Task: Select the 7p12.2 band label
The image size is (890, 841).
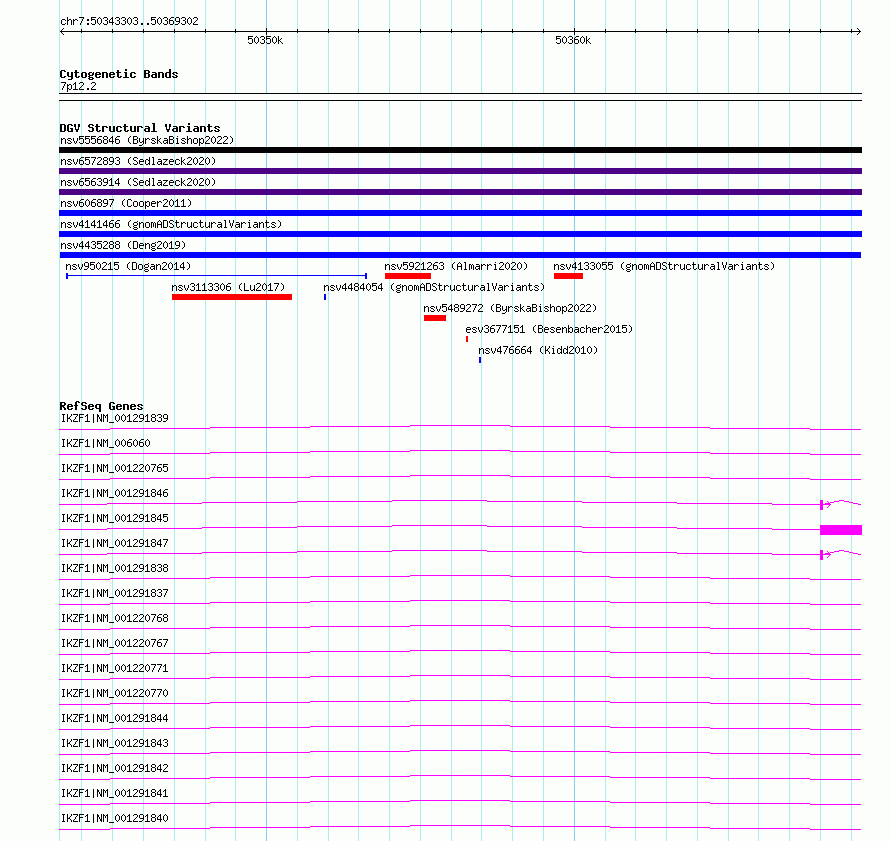Action: (78, 86)
